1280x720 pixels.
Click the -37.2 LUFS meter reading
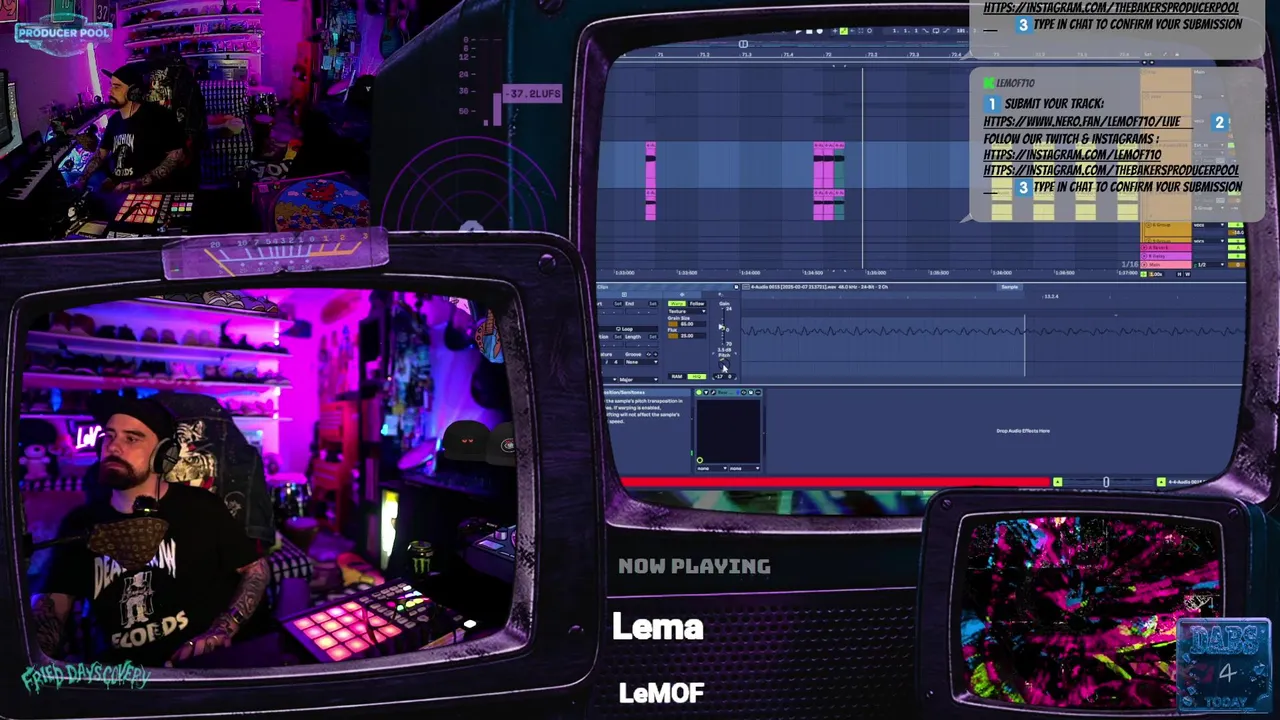[532, 94]
